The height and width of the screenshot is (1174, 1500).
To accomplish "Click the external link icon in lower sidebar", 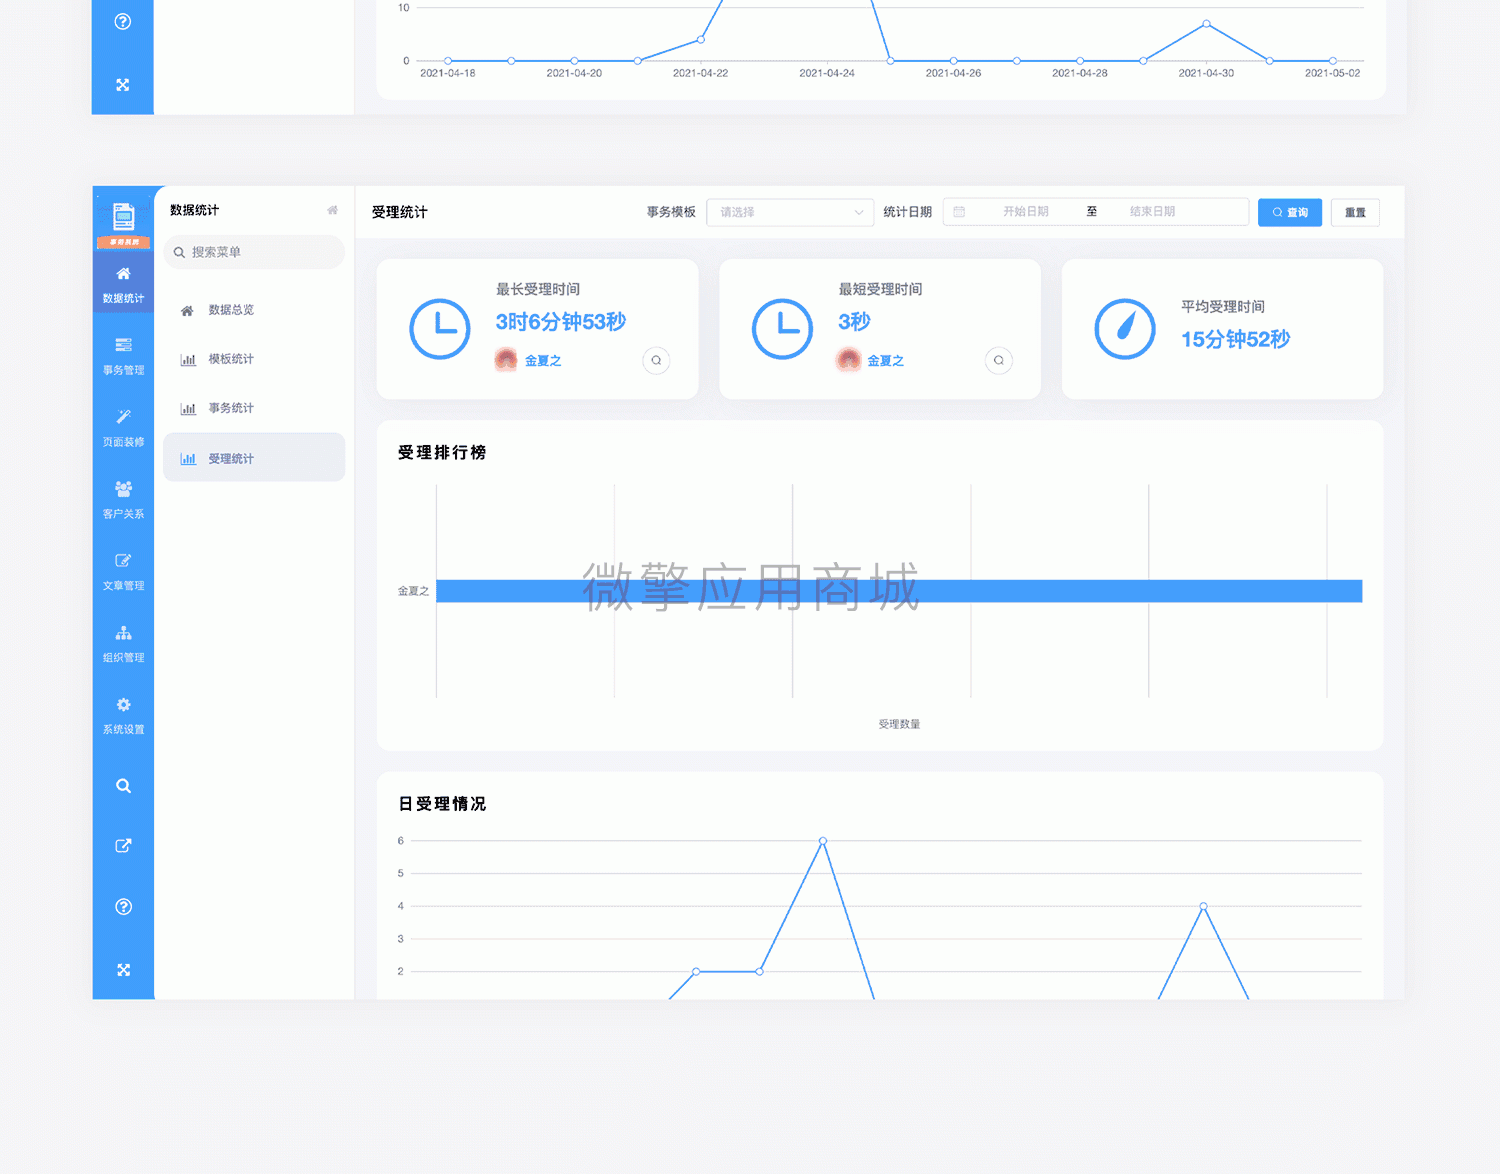I will click(x=123, y=846).
